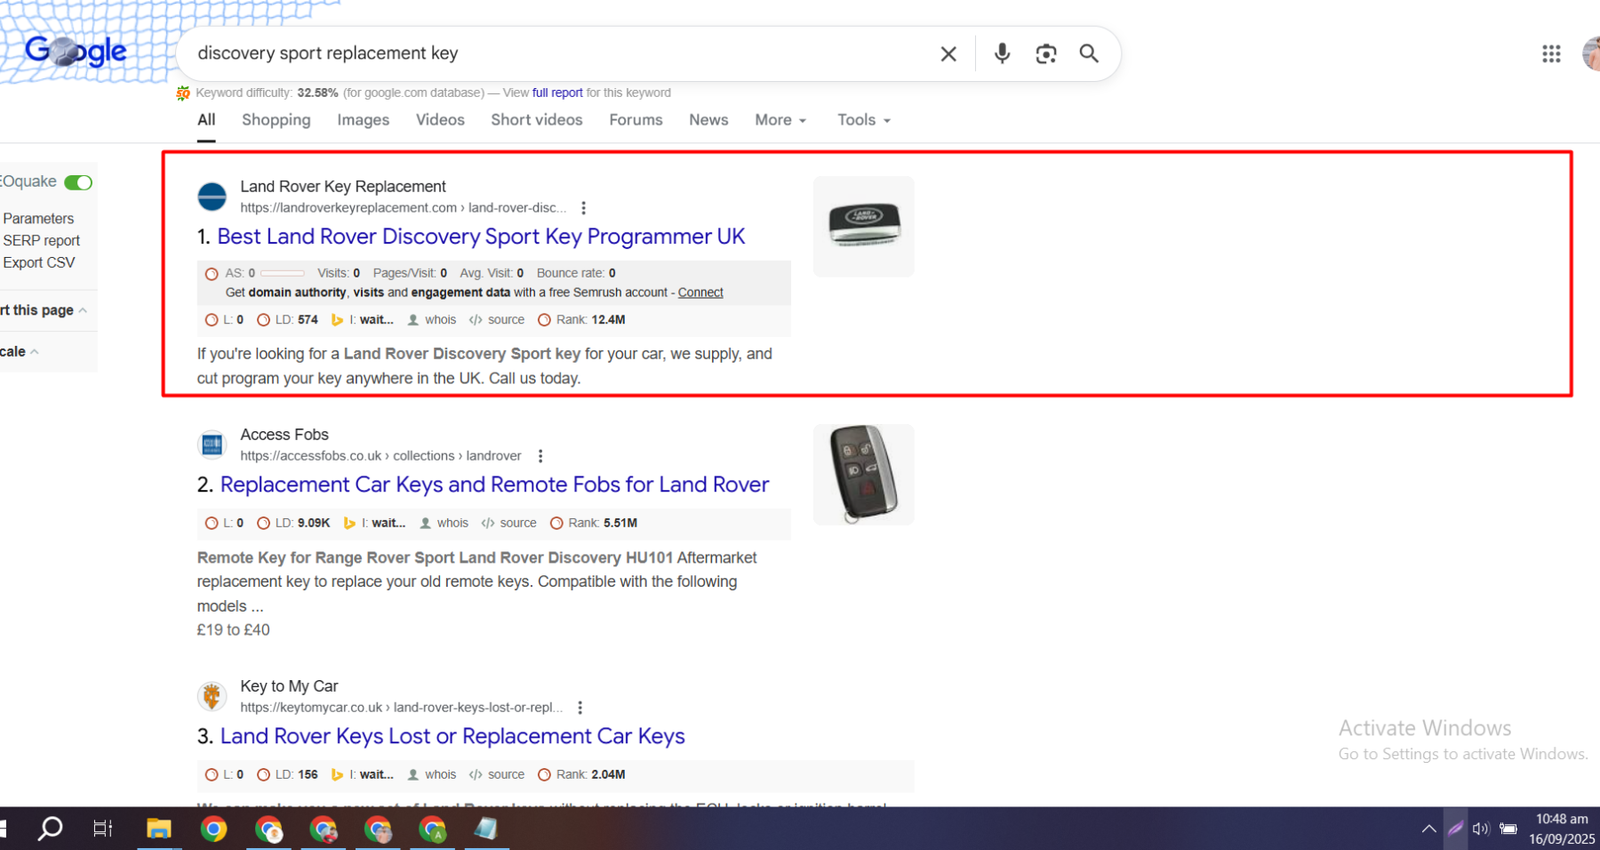Open three-dot menu for Land Rover Key Replacement result

[584, 208]
